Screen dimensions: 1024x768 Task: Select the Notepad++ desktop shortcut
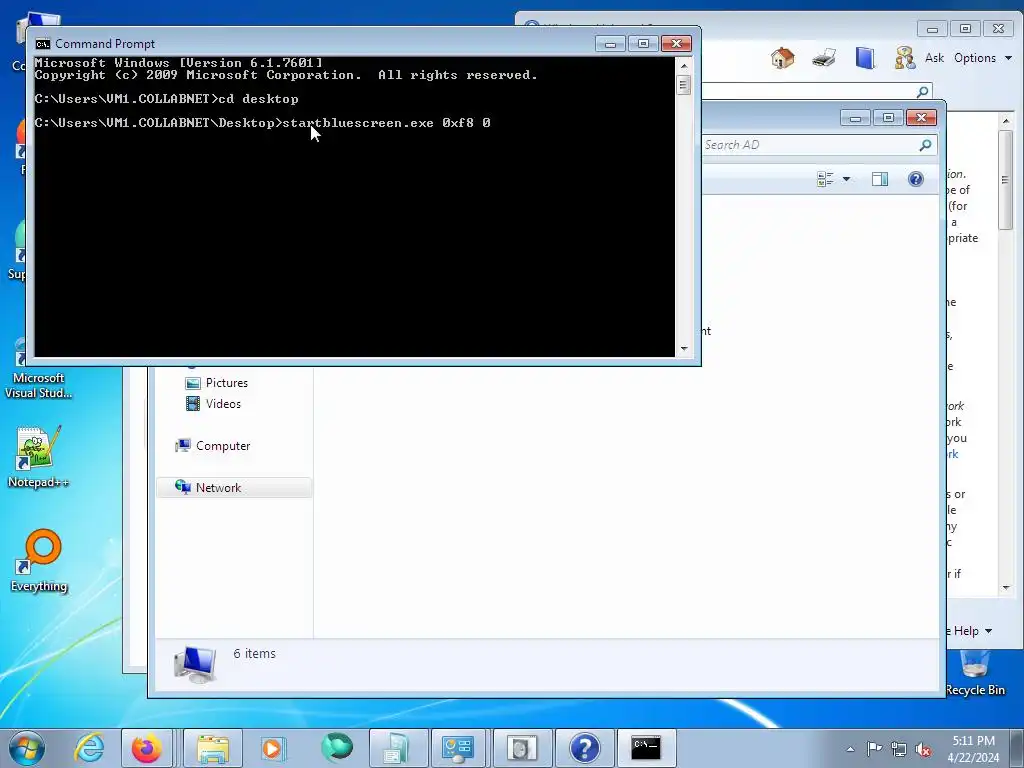click(x=38, y=457)
